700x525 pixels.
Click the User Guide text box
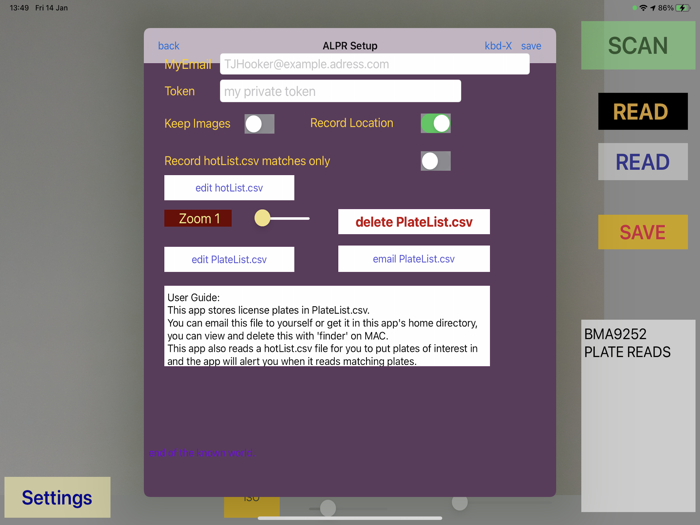[327, 326]
